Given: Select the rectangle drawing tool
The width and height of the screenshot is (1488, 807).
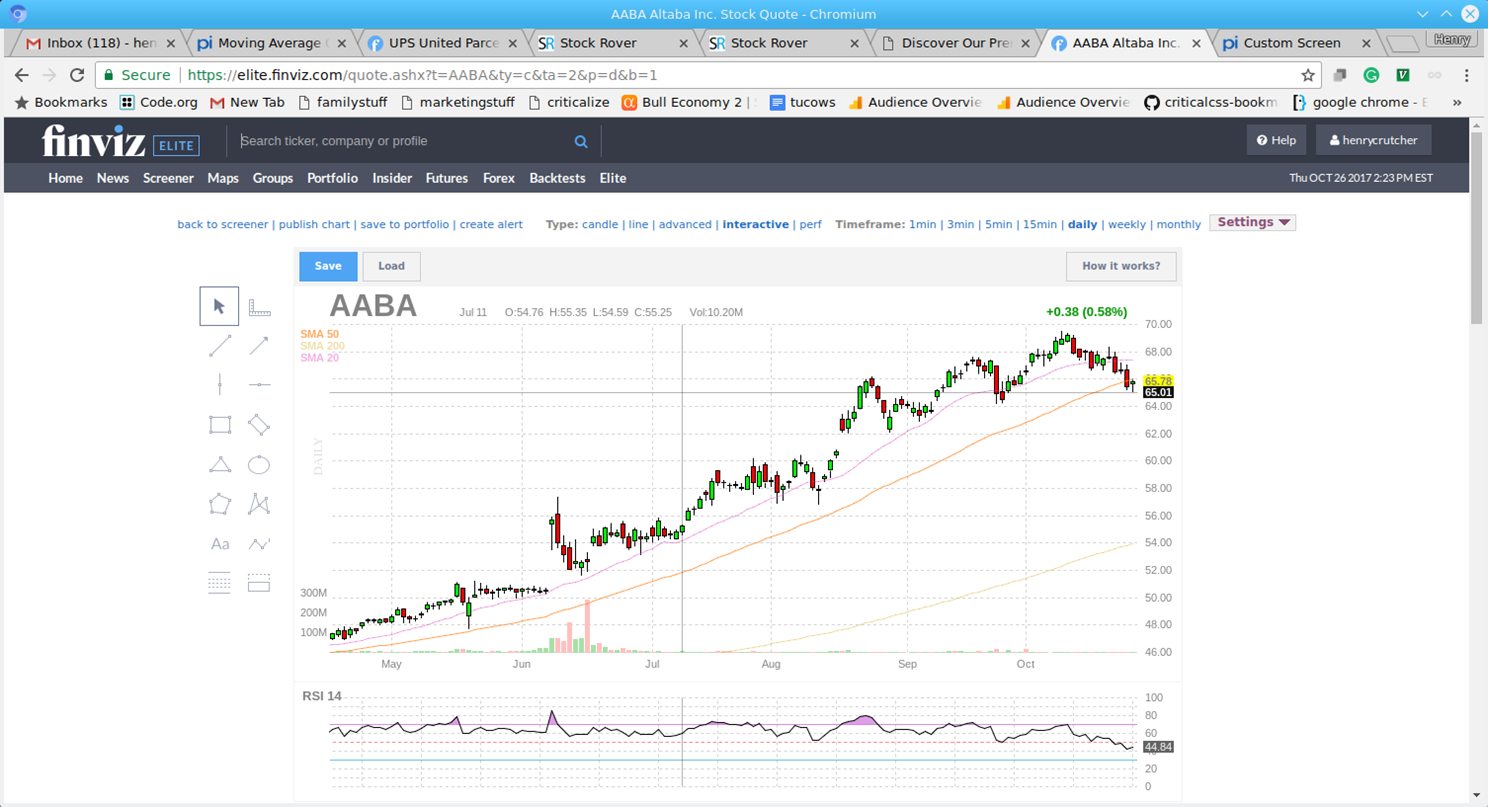Looking at the screenshot, I should point(219,425).
